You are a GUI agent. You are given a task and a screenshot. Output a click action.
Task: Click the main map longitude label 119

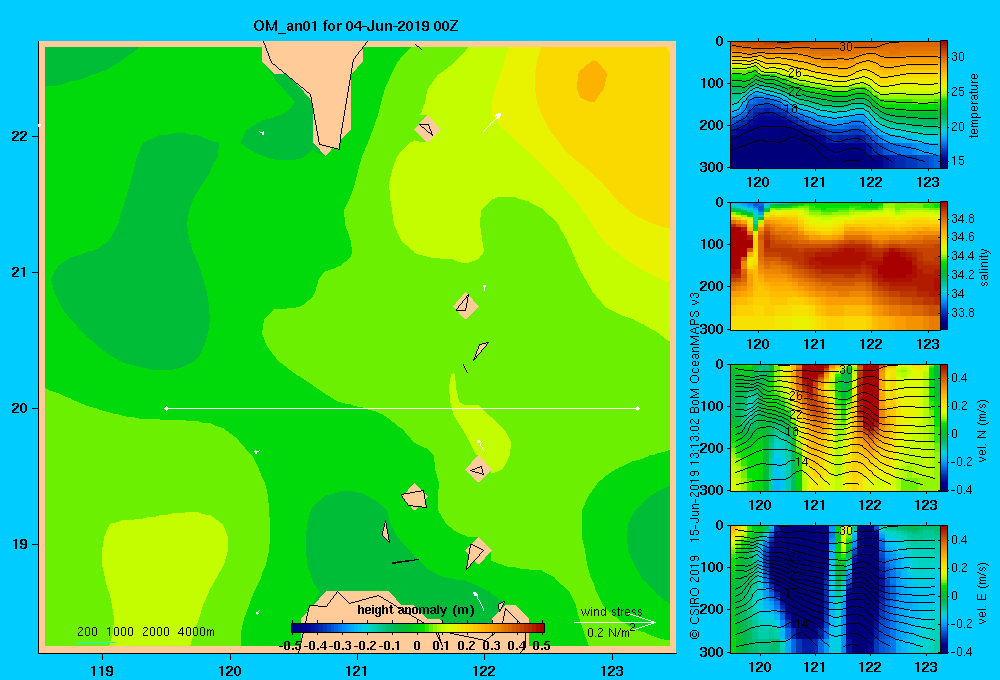(102, 670)
